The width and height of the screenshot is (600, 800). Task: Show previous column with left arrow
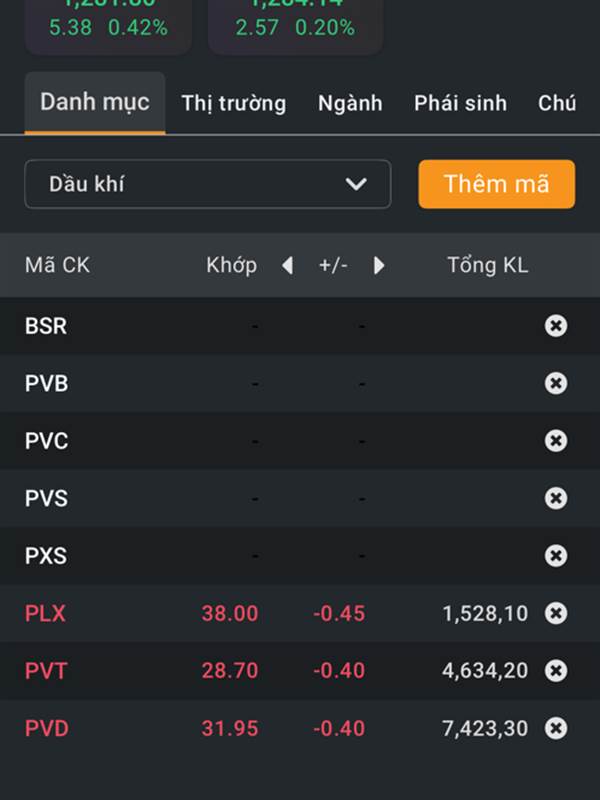[x=288, y=265]
